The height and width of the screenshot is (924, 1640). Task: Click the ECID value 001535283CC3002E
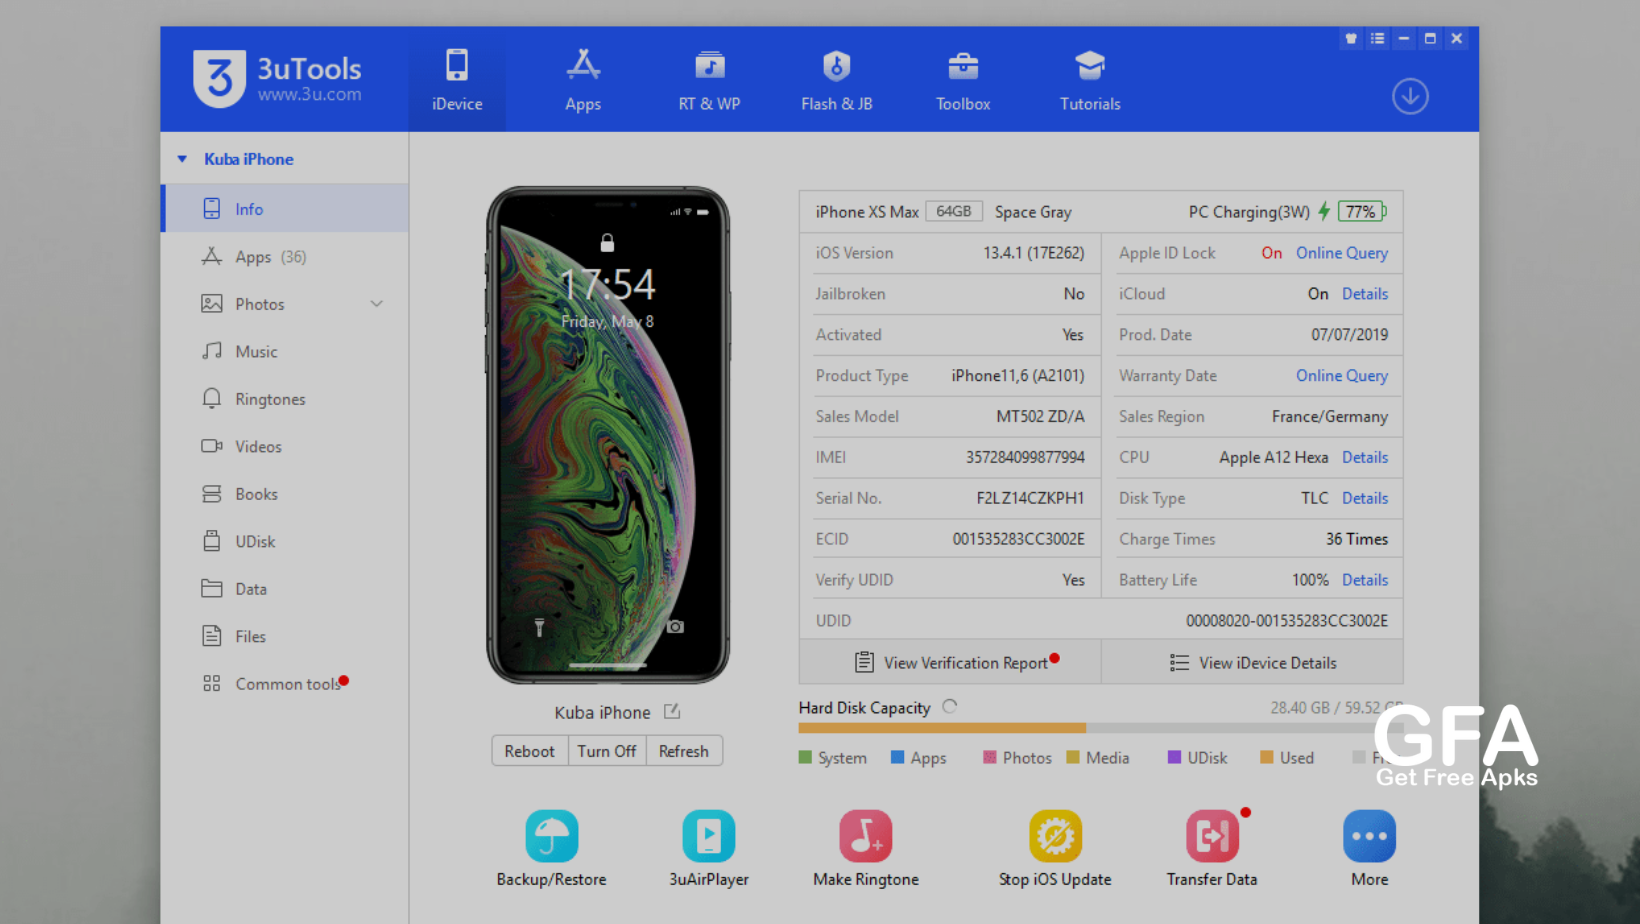tap(1018, 539)
